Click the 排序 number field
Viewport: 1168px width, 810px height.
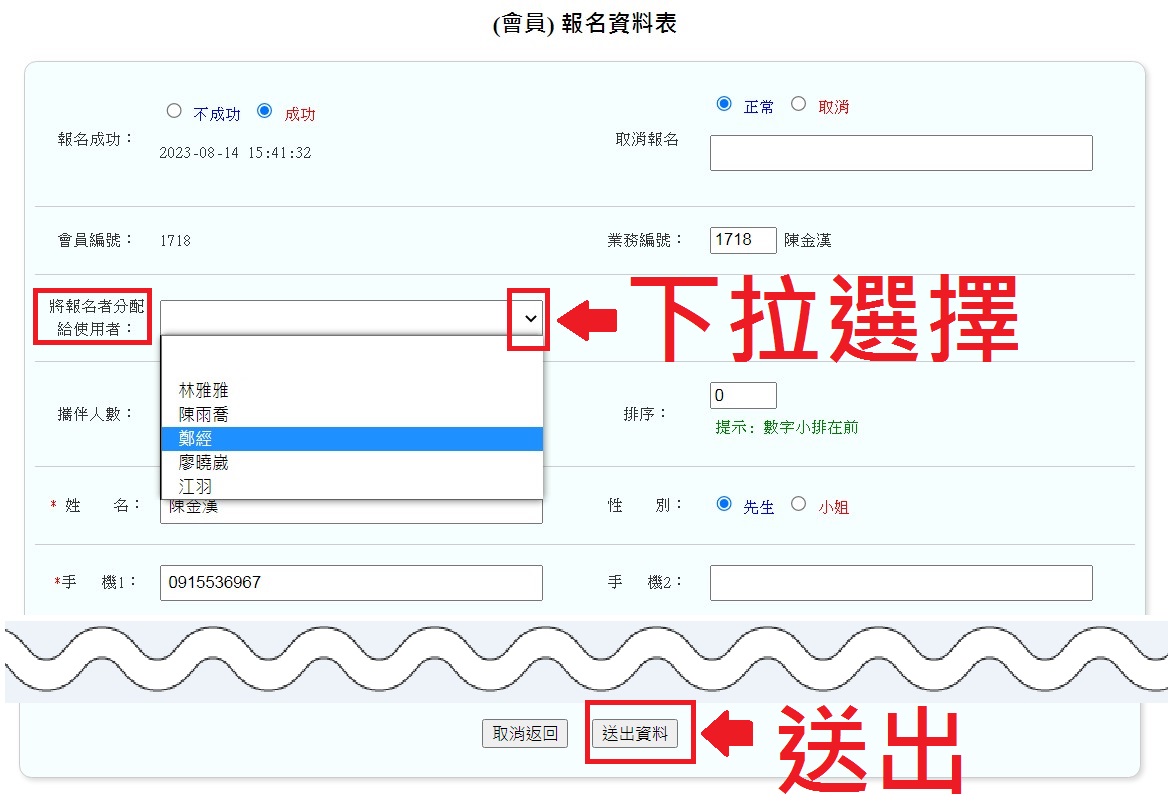click(x=743, y=395)
